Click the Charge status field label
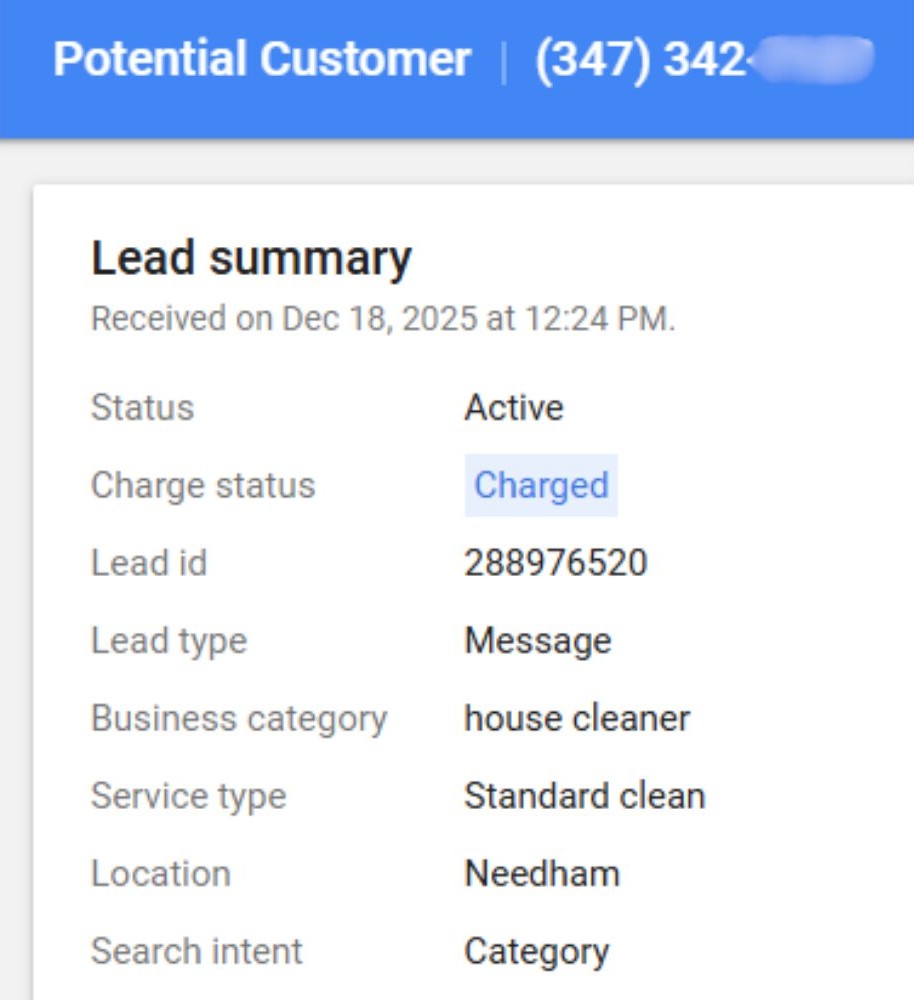The width and height of the screenshot is (914, 1000). (x=203, y=486)
